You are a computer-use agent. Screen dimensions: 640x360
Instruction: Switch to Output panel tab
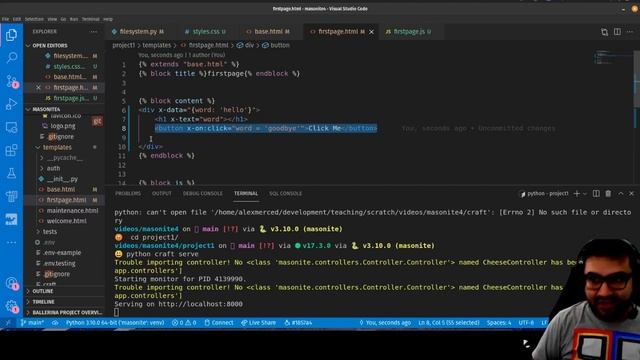162,193
